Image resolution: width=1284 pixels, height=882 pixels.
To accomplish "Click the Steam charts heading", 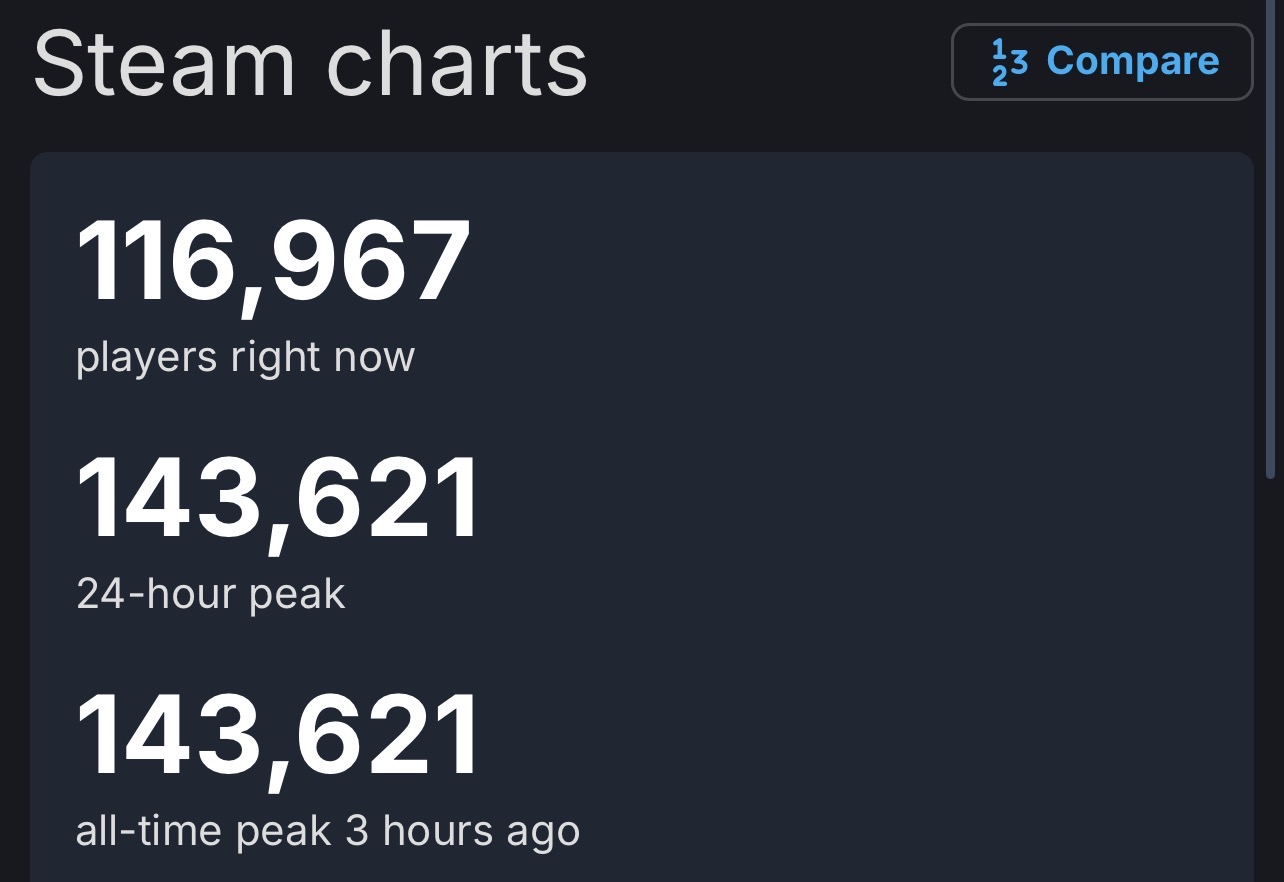I will tap(310, 64).
